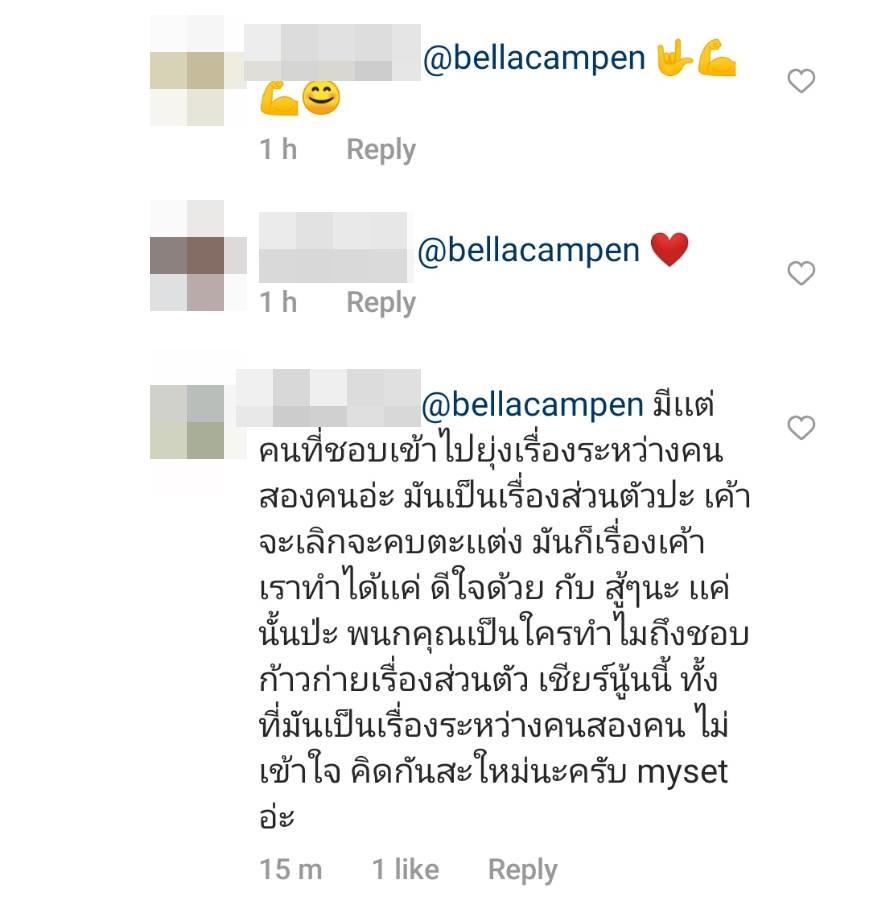The height and width of the screenshot is (916, 869).
Task: Open @bellacampen mention beside the red heart
Action: tap(529, 251)
